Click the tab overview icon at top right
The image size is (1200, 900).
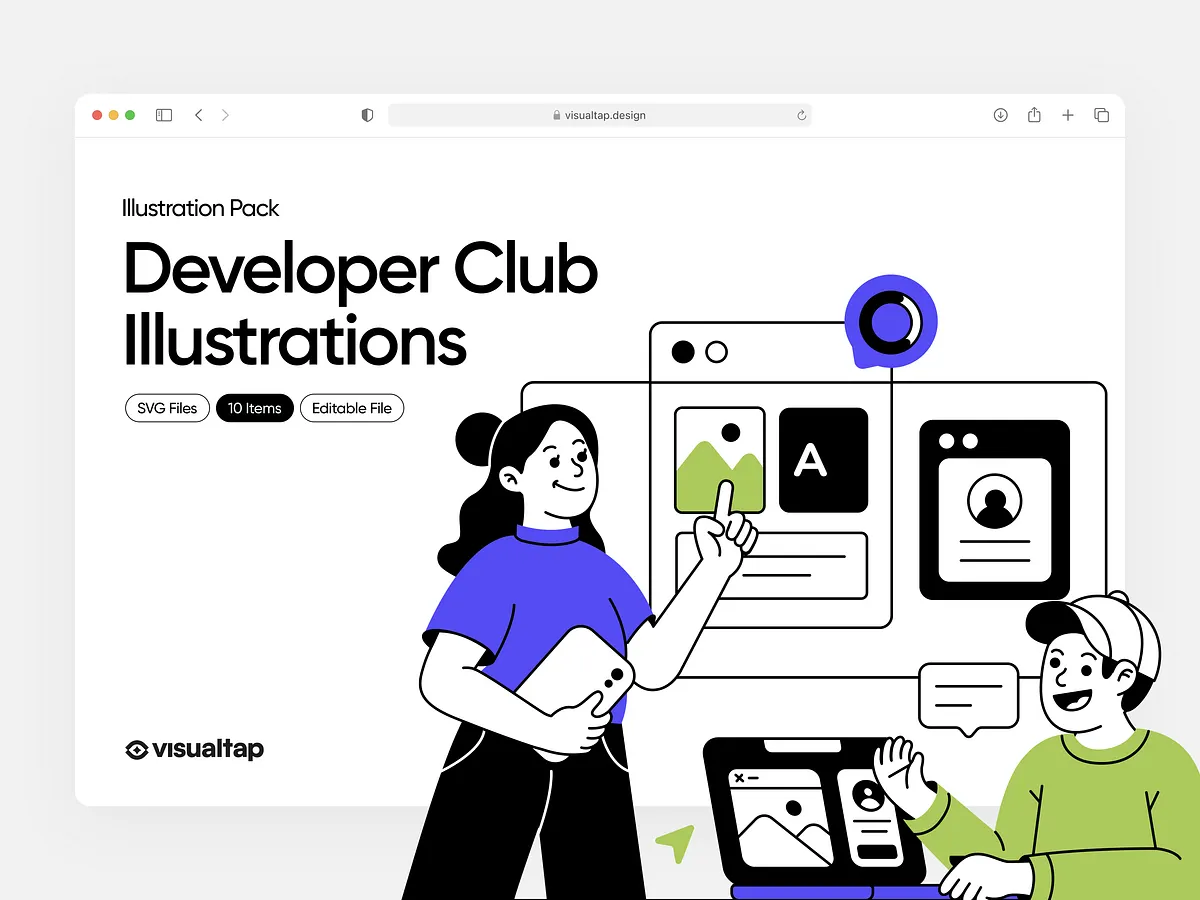click(x=1101, y=115)
